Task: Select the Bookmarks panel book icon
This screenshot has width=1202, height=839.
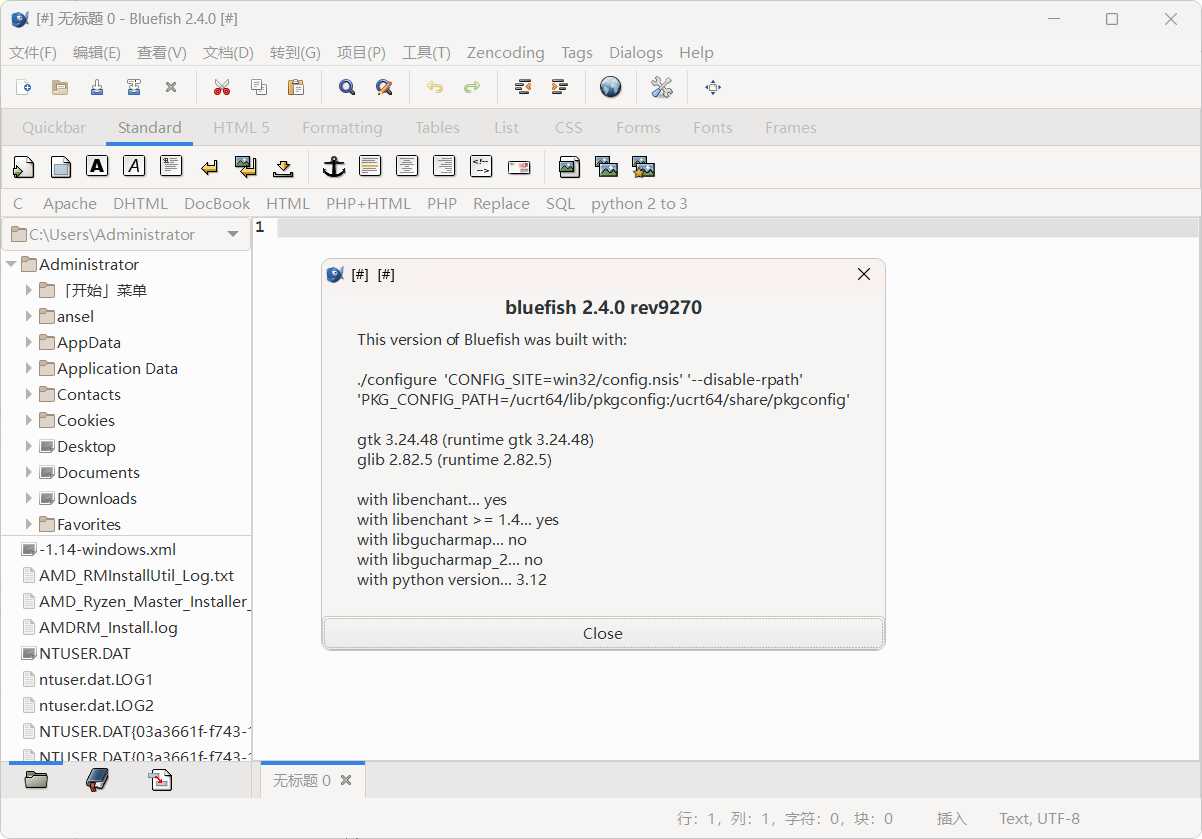Action: point(97,779)
